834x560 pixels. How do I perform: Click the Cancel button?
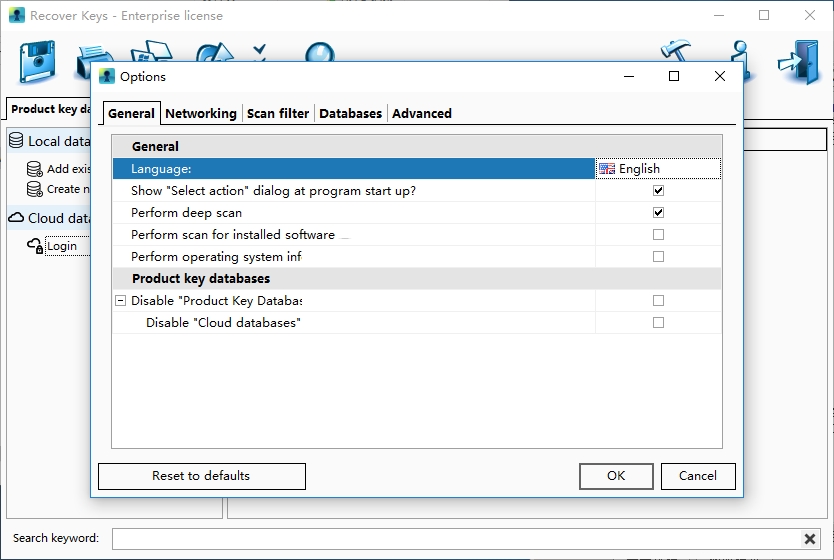[x=698, y=476]
